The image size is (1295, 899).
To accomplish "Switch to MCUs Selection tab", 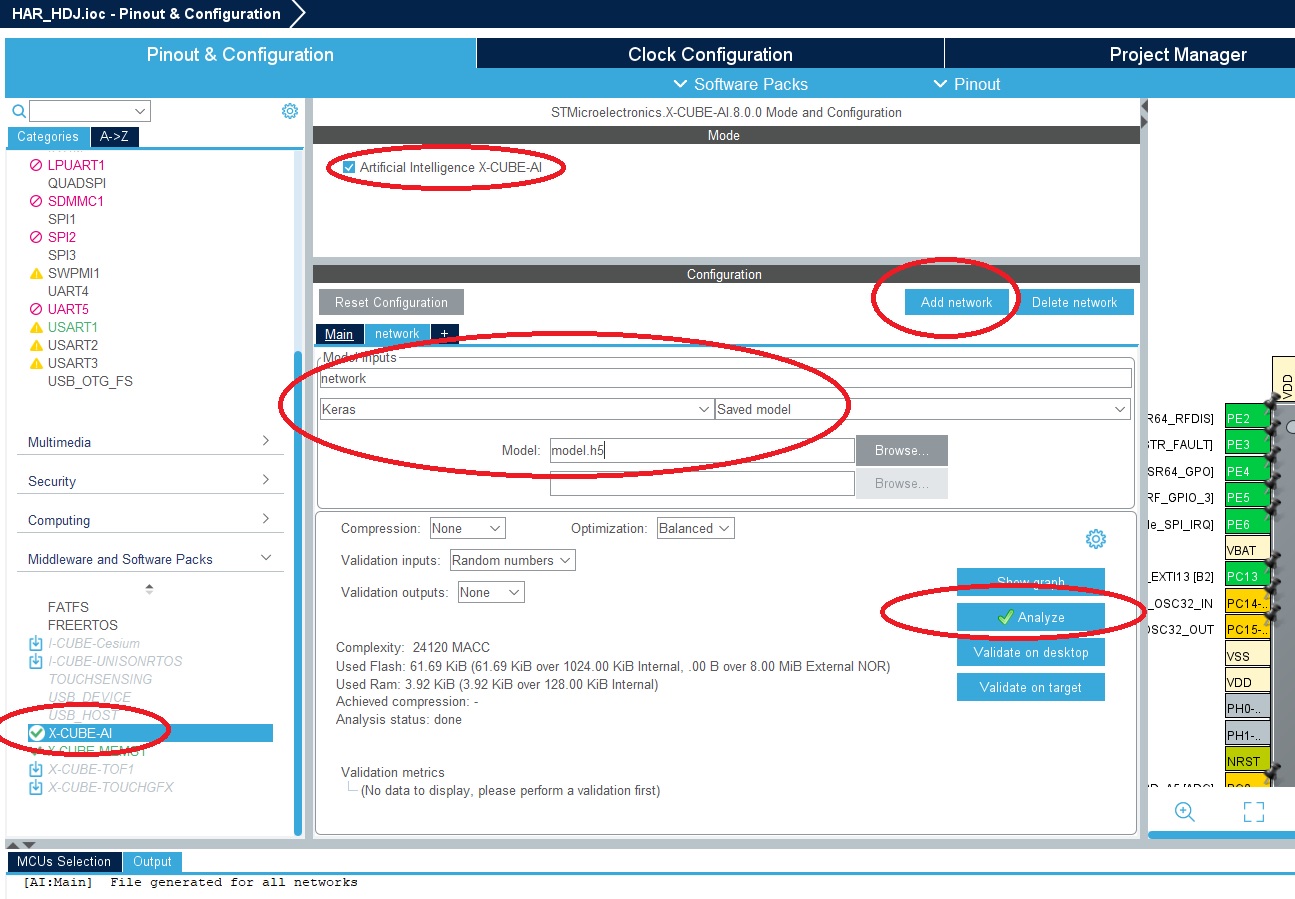I will point(64,861).
